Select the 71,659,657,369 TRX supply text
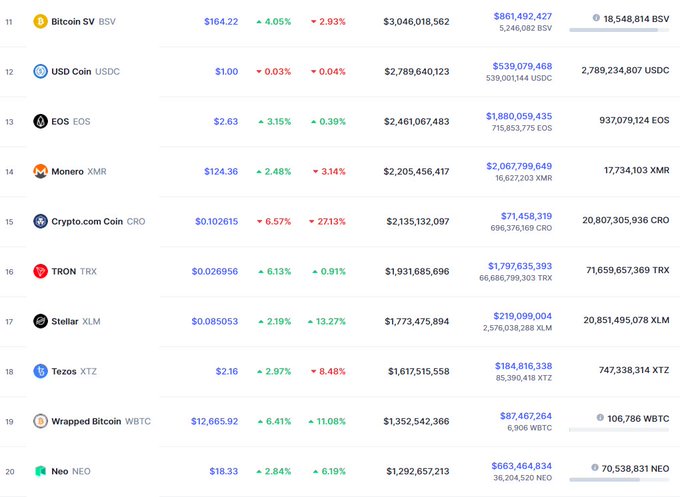Screen dimensions: 680x497 [628, 270]
